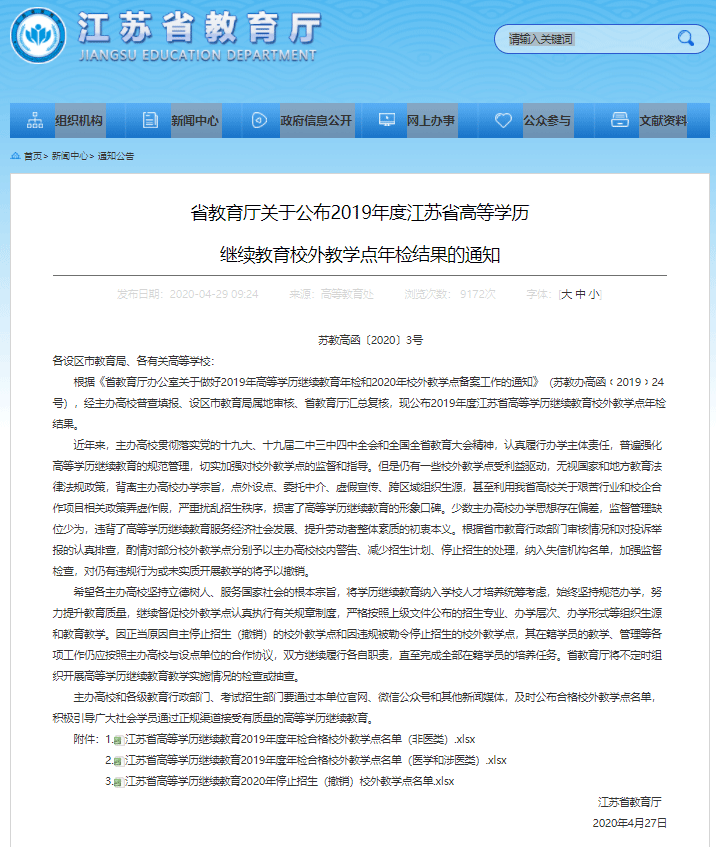Image resolution: width=716 pixels, height=847 pixels.
Task: Click the closing signature 江苏省教育厅
Action: tap(630, 802)
